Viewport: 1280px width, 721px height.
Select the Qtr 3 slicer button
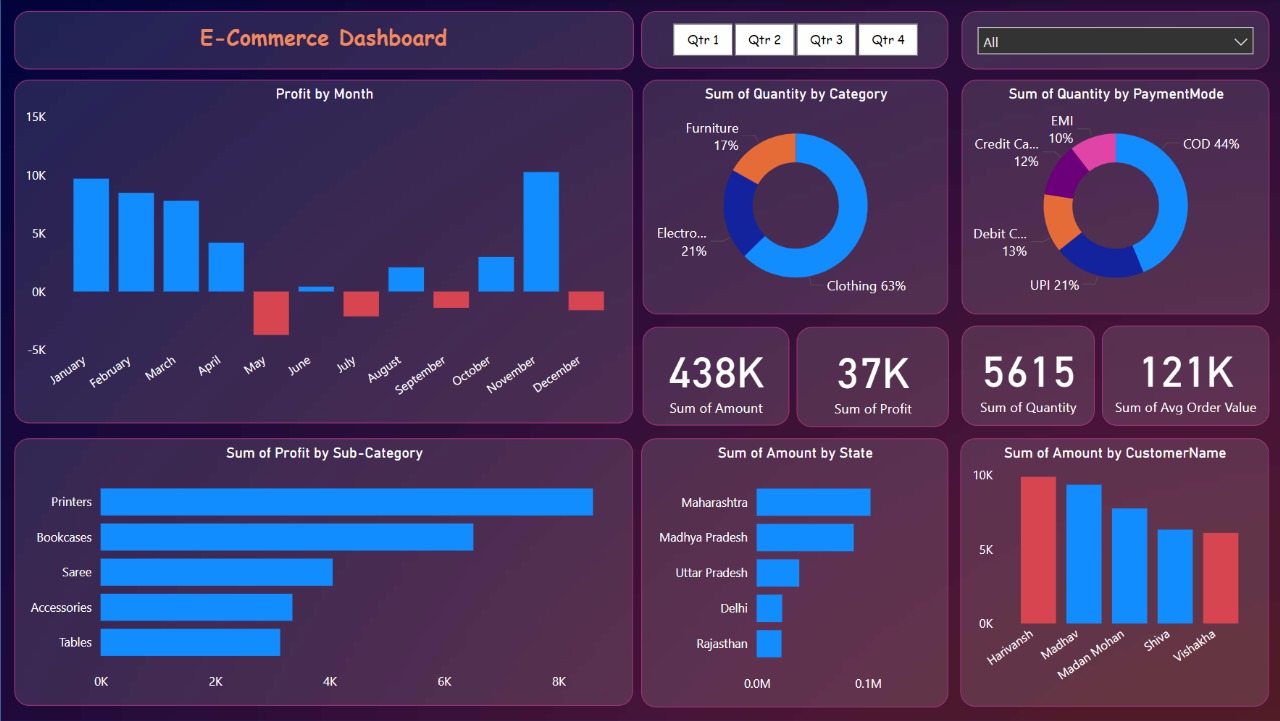pyautogui.click(x=826, y=40)
